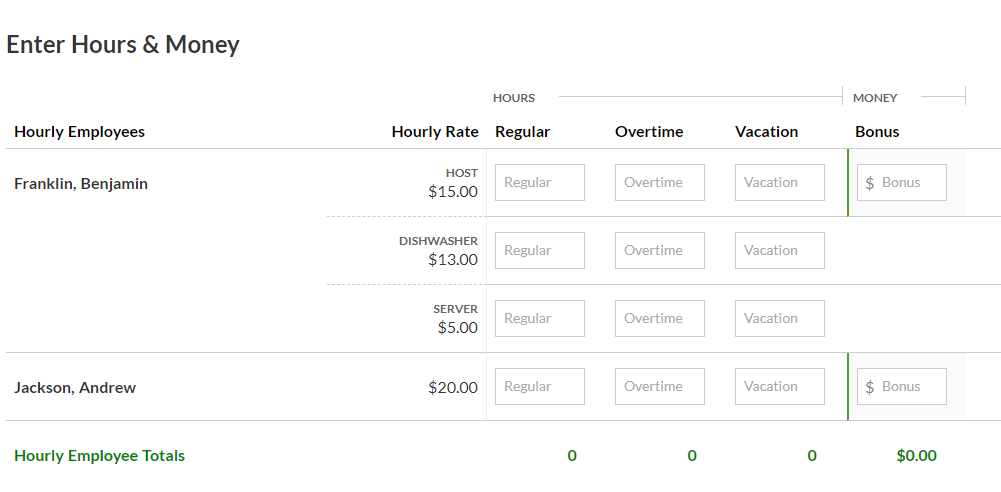The width and height of the screenshot is (1001, 492).
Task: Click Andrew Jackson's Overtime hours field
Action: tap(659, 387)
